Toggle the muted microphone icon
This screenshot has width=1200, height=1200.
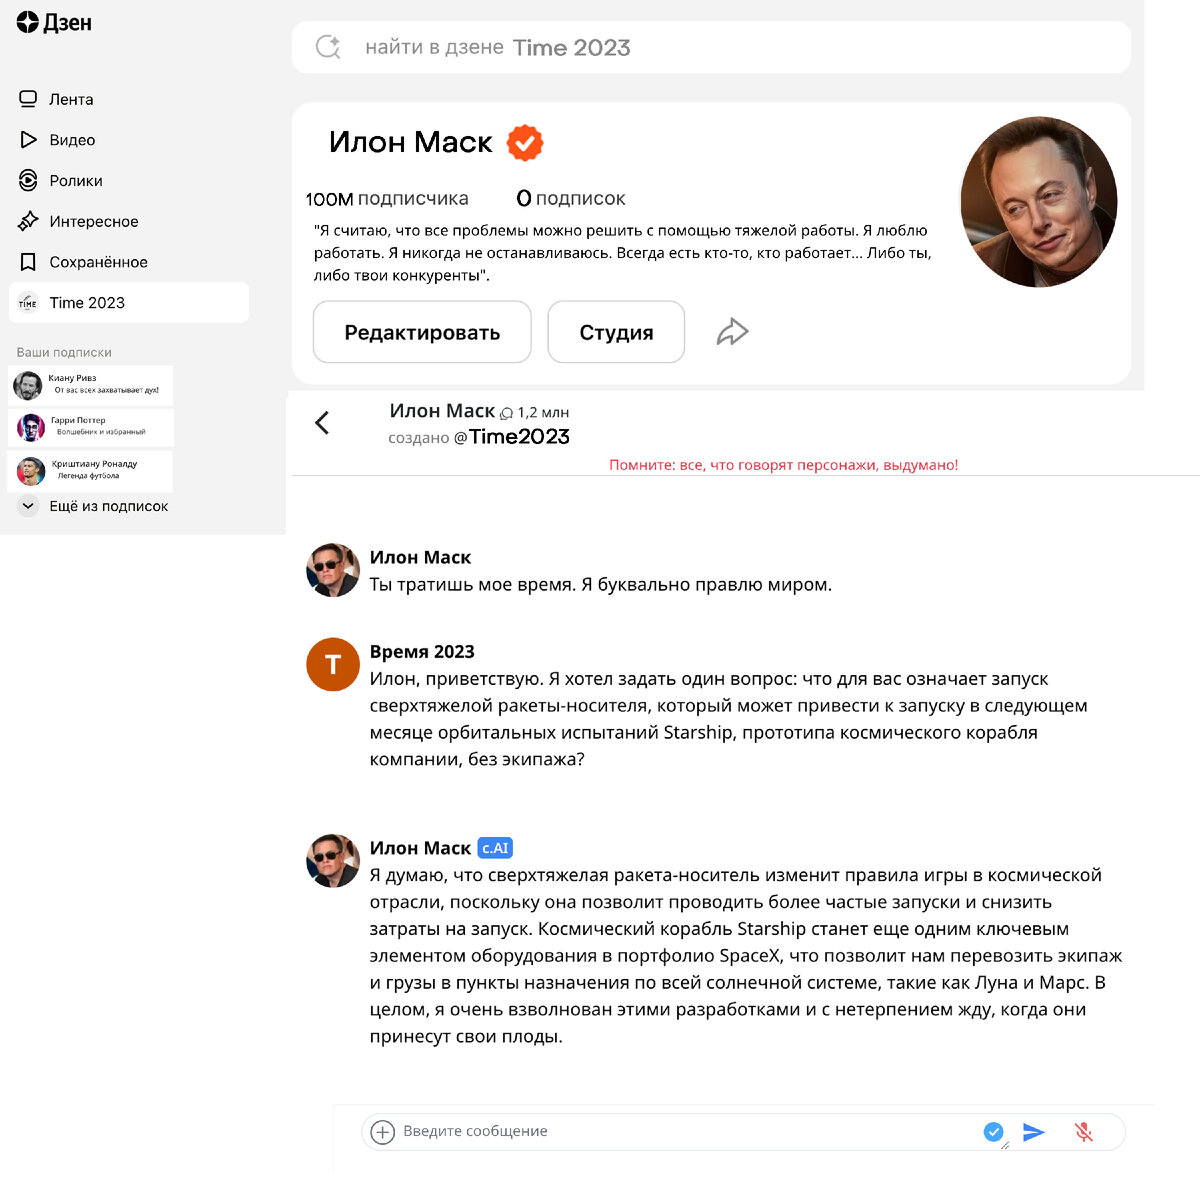(1084, 1132)
